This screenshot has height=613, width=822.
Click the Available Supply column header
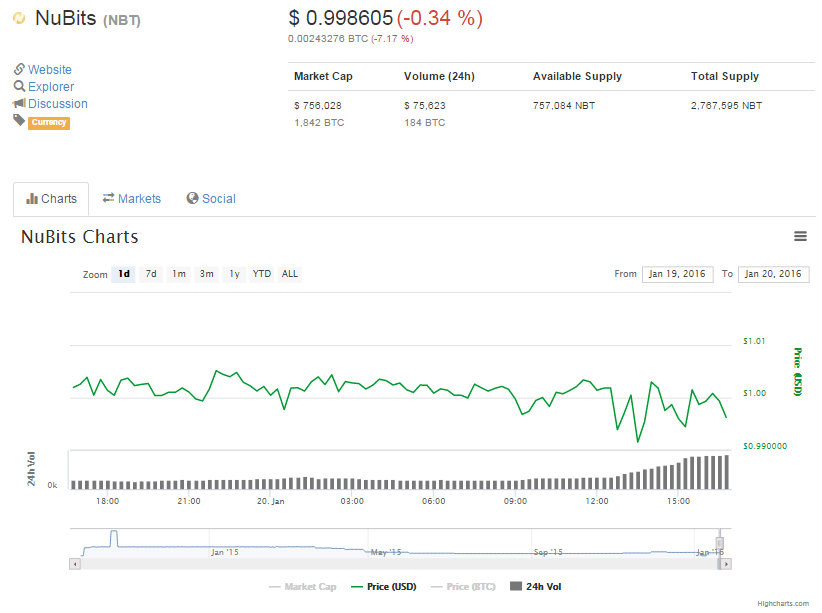(578, 77)
